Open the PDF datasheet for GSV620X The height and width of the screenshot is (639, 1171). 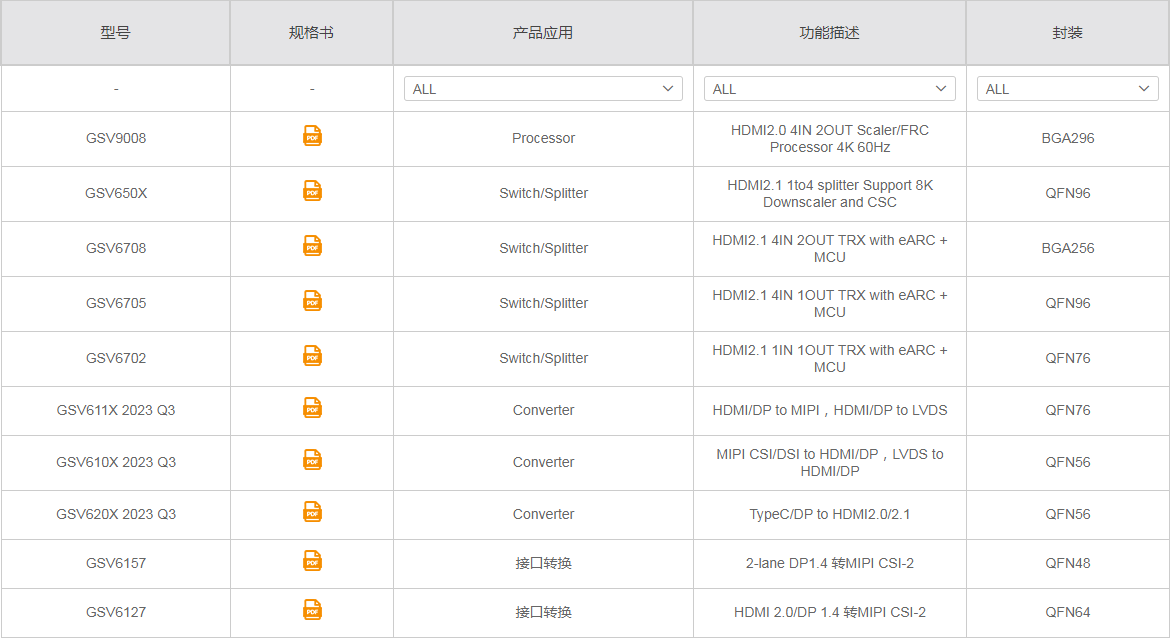pos(312,512)
